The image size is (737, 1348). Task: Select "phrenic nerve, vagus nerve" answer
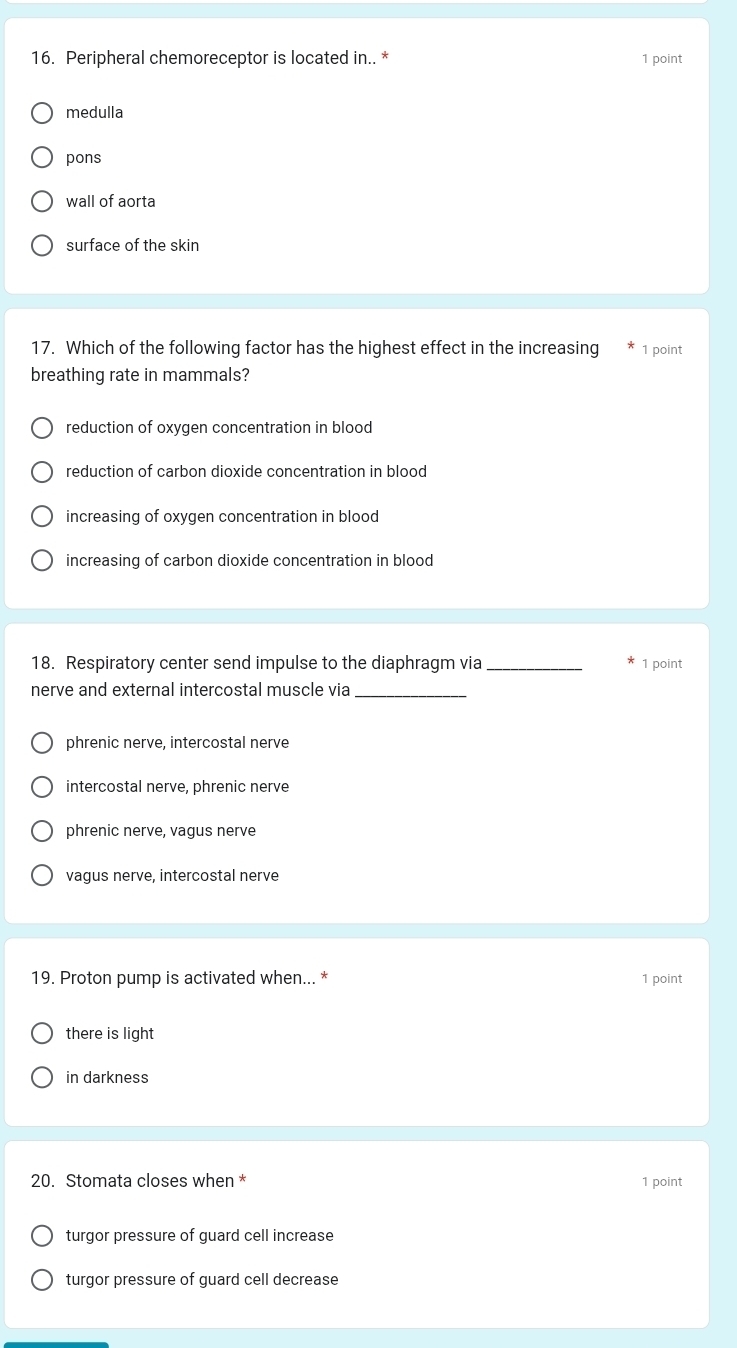[x=42, y=831]
